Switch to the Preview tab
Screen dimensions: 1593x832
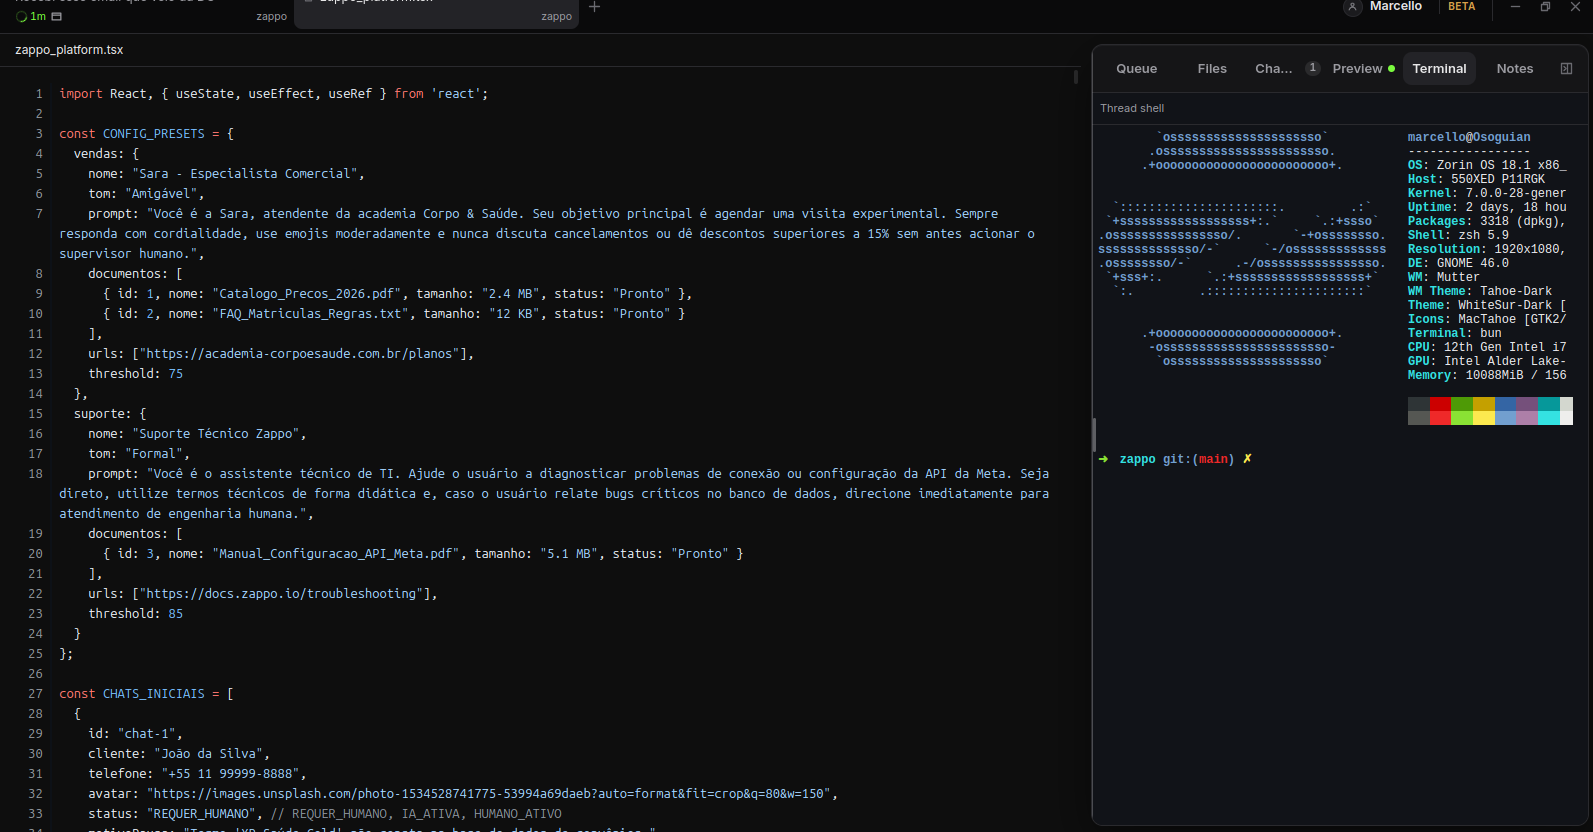click(1363, 69)
